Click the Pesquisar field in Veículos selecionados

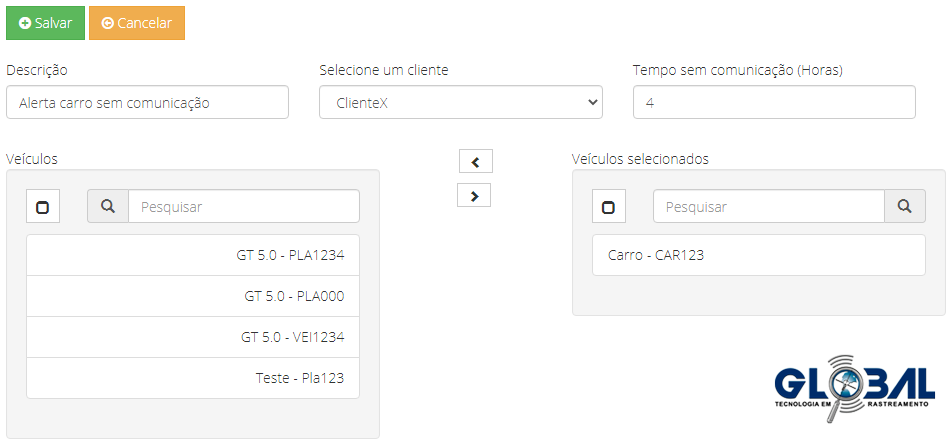(767, 207)
